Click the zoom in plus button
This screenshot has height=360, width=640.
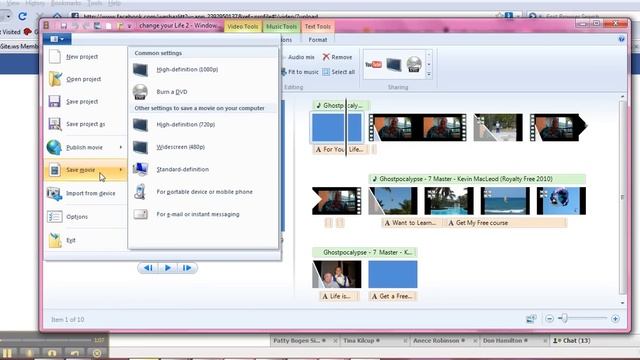coord(615,319)
